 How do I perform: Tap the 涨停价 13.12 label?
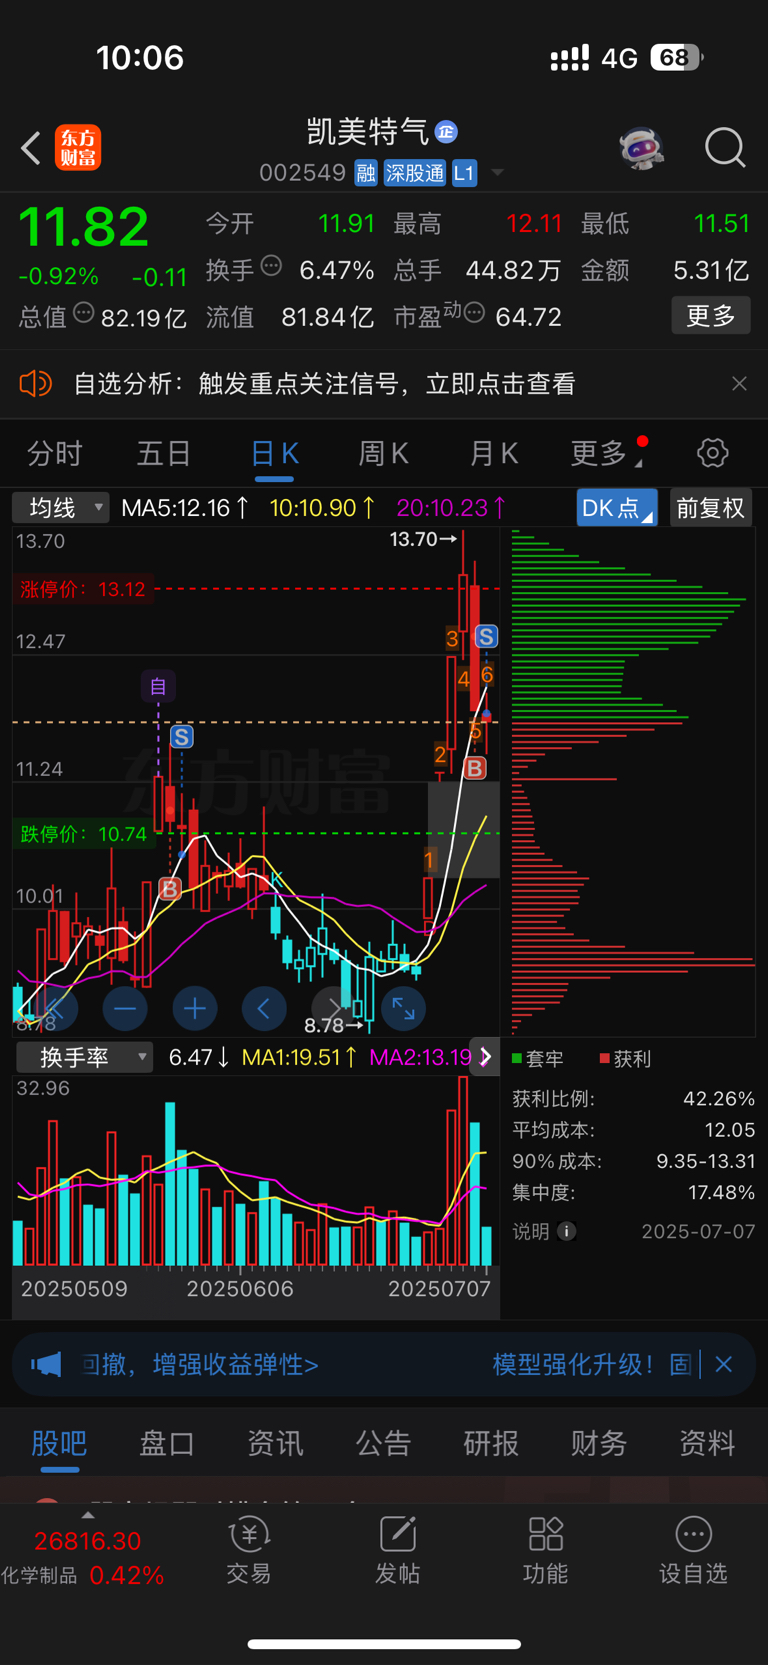click(83, 589)
